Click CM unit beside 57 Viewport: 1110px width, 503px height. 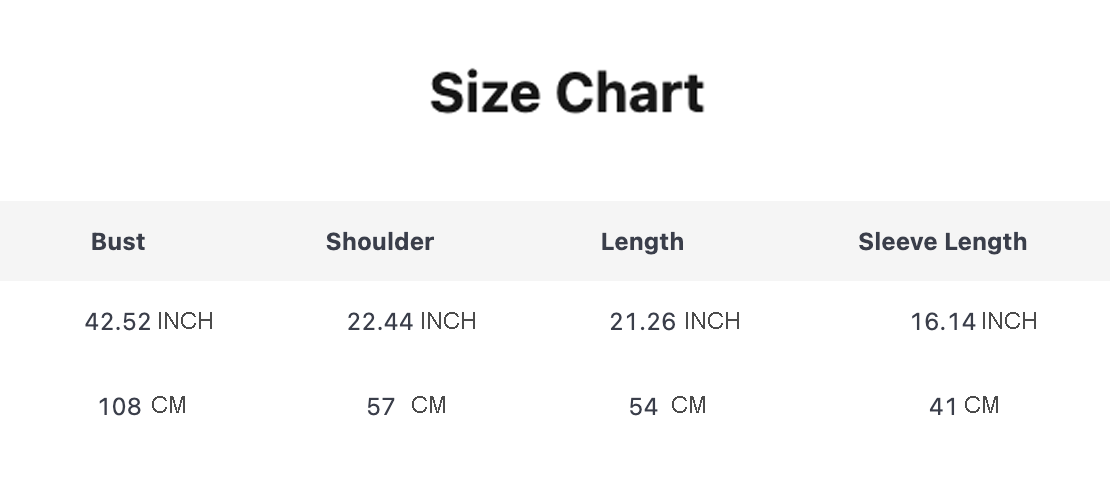[x=429, y=405]
